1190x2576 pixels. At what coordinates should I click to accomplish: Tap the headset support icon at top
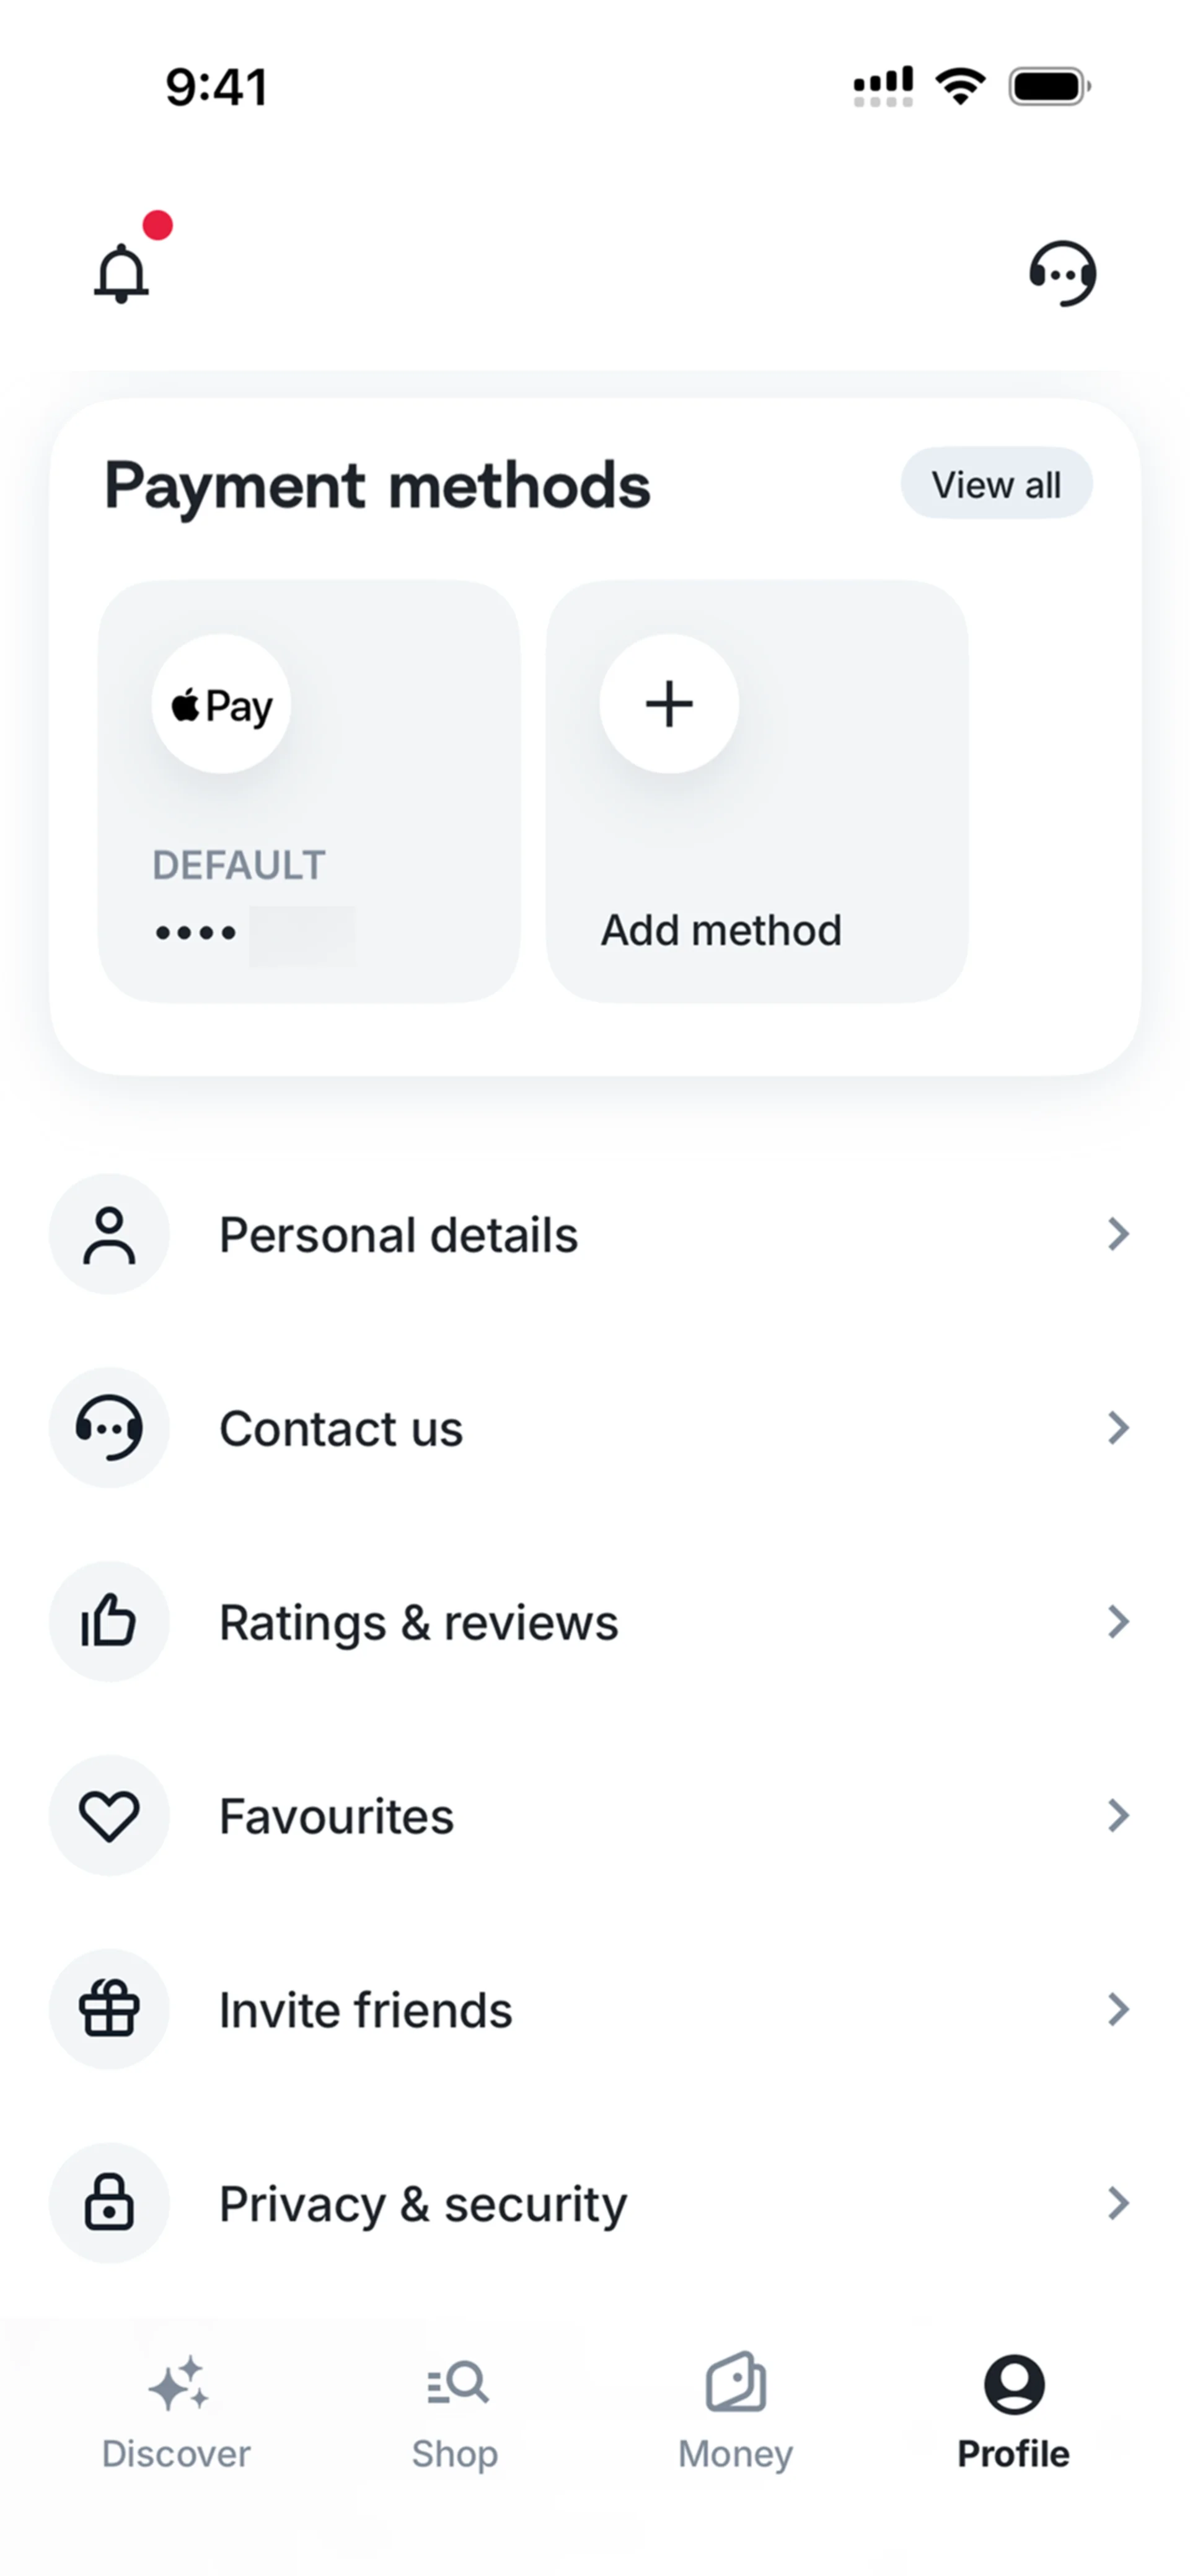click(1062, 272)
